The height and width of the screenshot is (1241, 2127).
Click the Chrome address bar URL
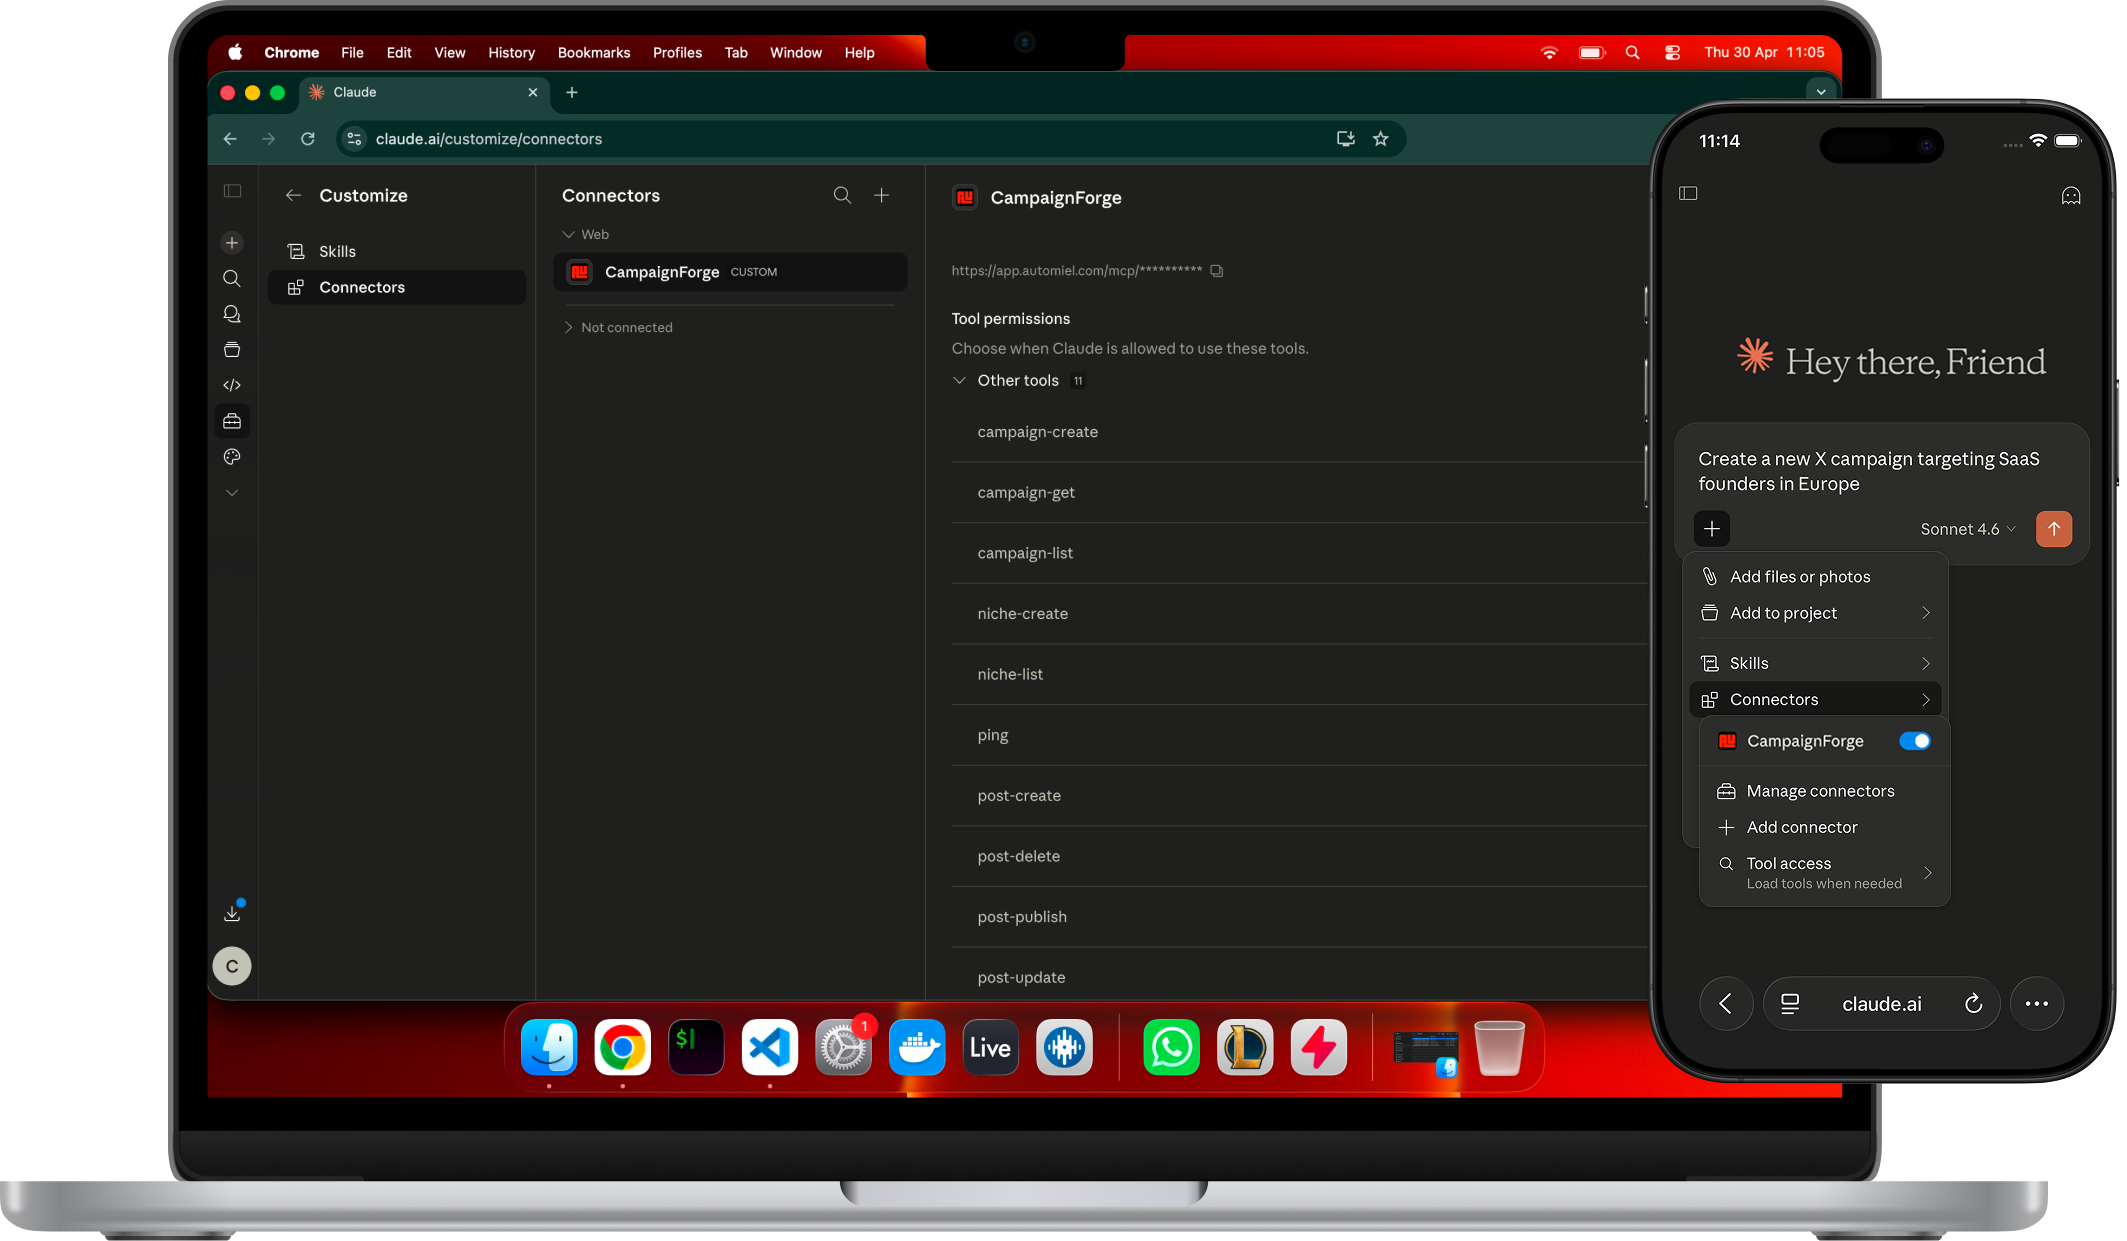[489, 139]
